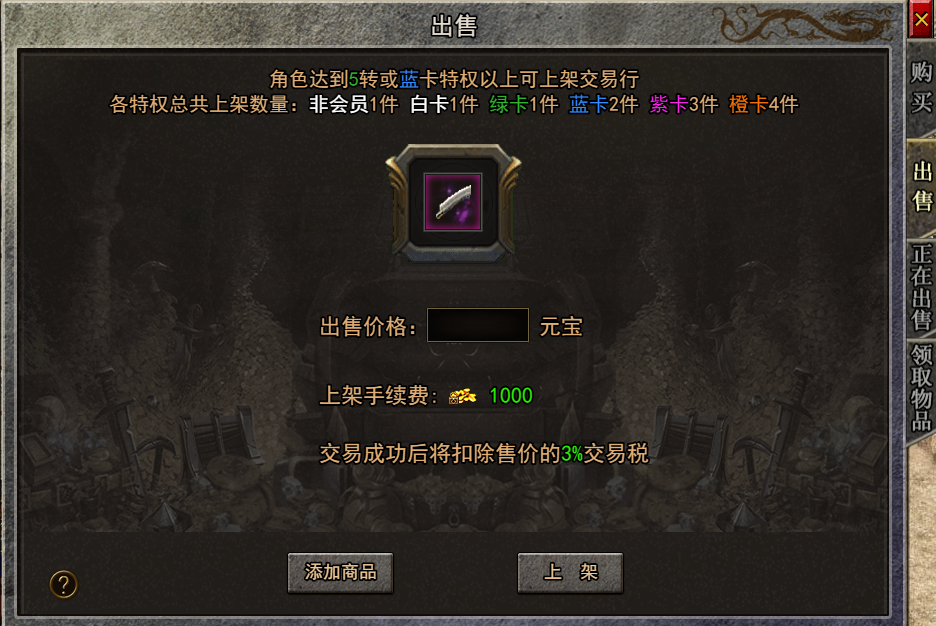
Task: Close the 出售 window with red X
Action: [922, 20]
